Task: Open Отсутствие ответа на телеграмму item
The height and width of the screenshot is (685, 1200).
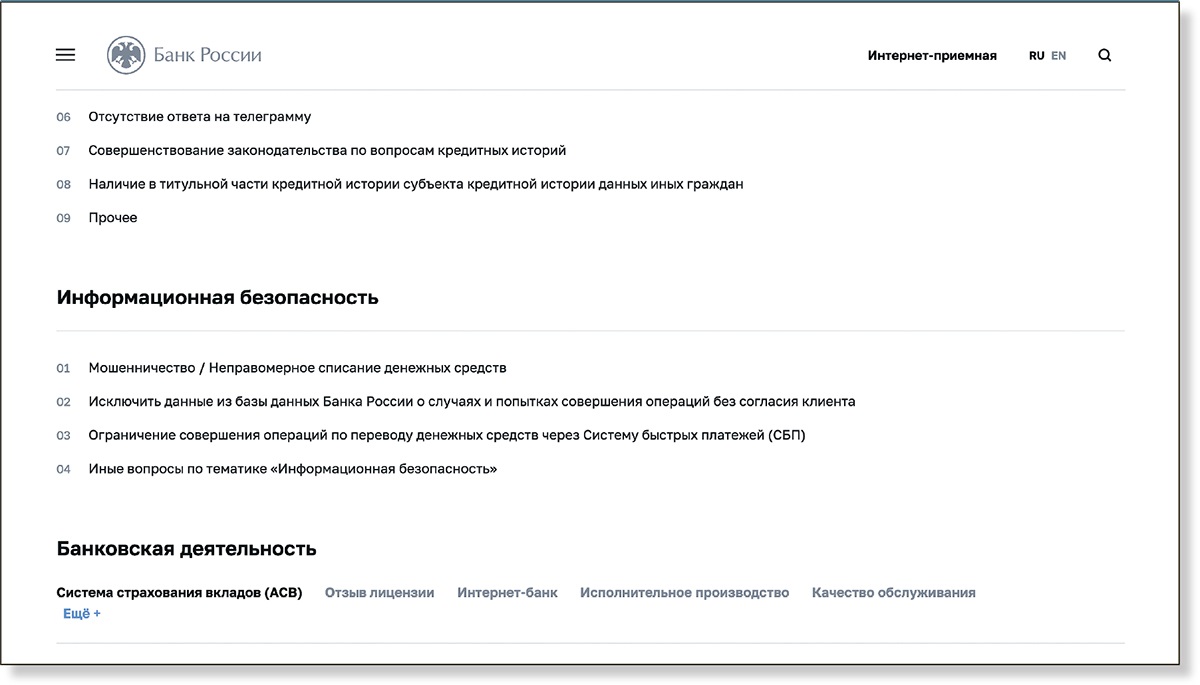Action: (199, 117)
